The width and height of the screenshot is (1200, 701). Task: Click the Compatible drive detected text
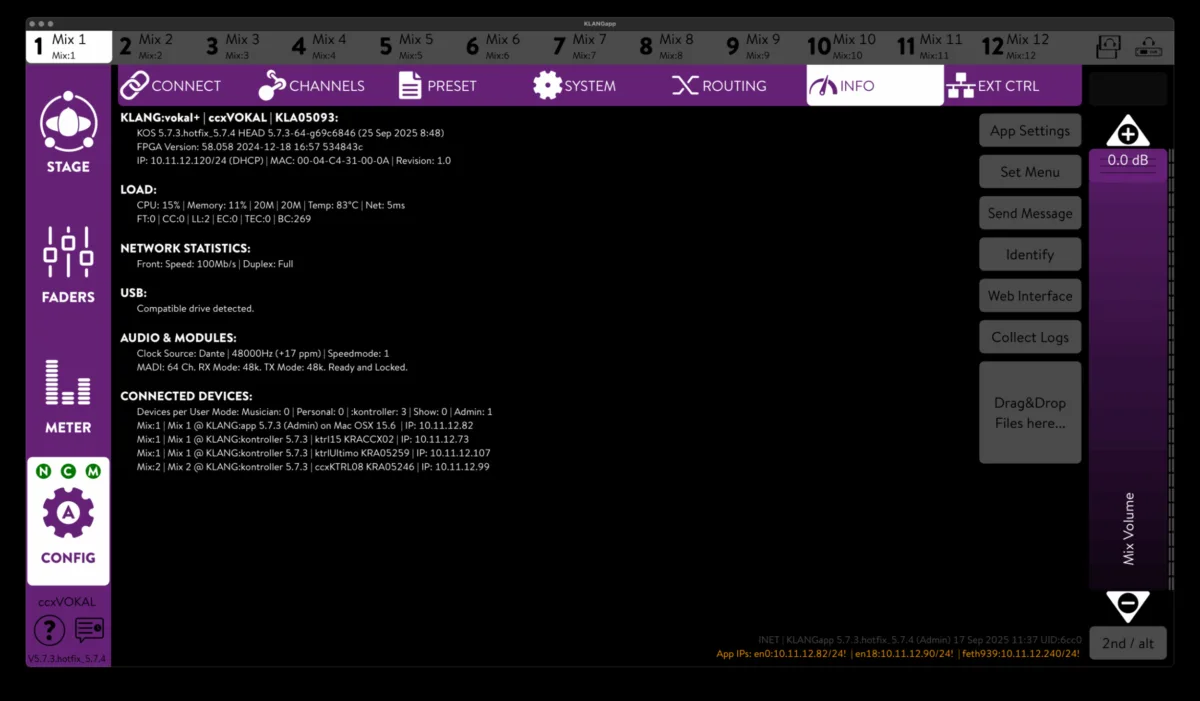tap(195, 308)
